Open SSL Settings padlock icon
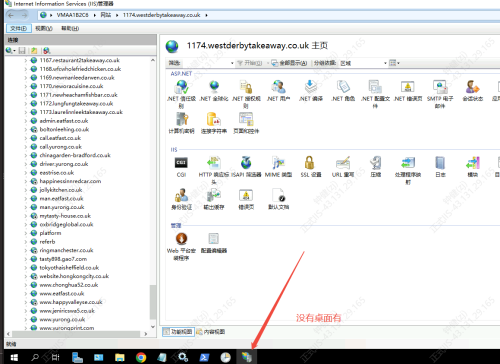This screenshot has height=364, width=500. pos(310,163)
